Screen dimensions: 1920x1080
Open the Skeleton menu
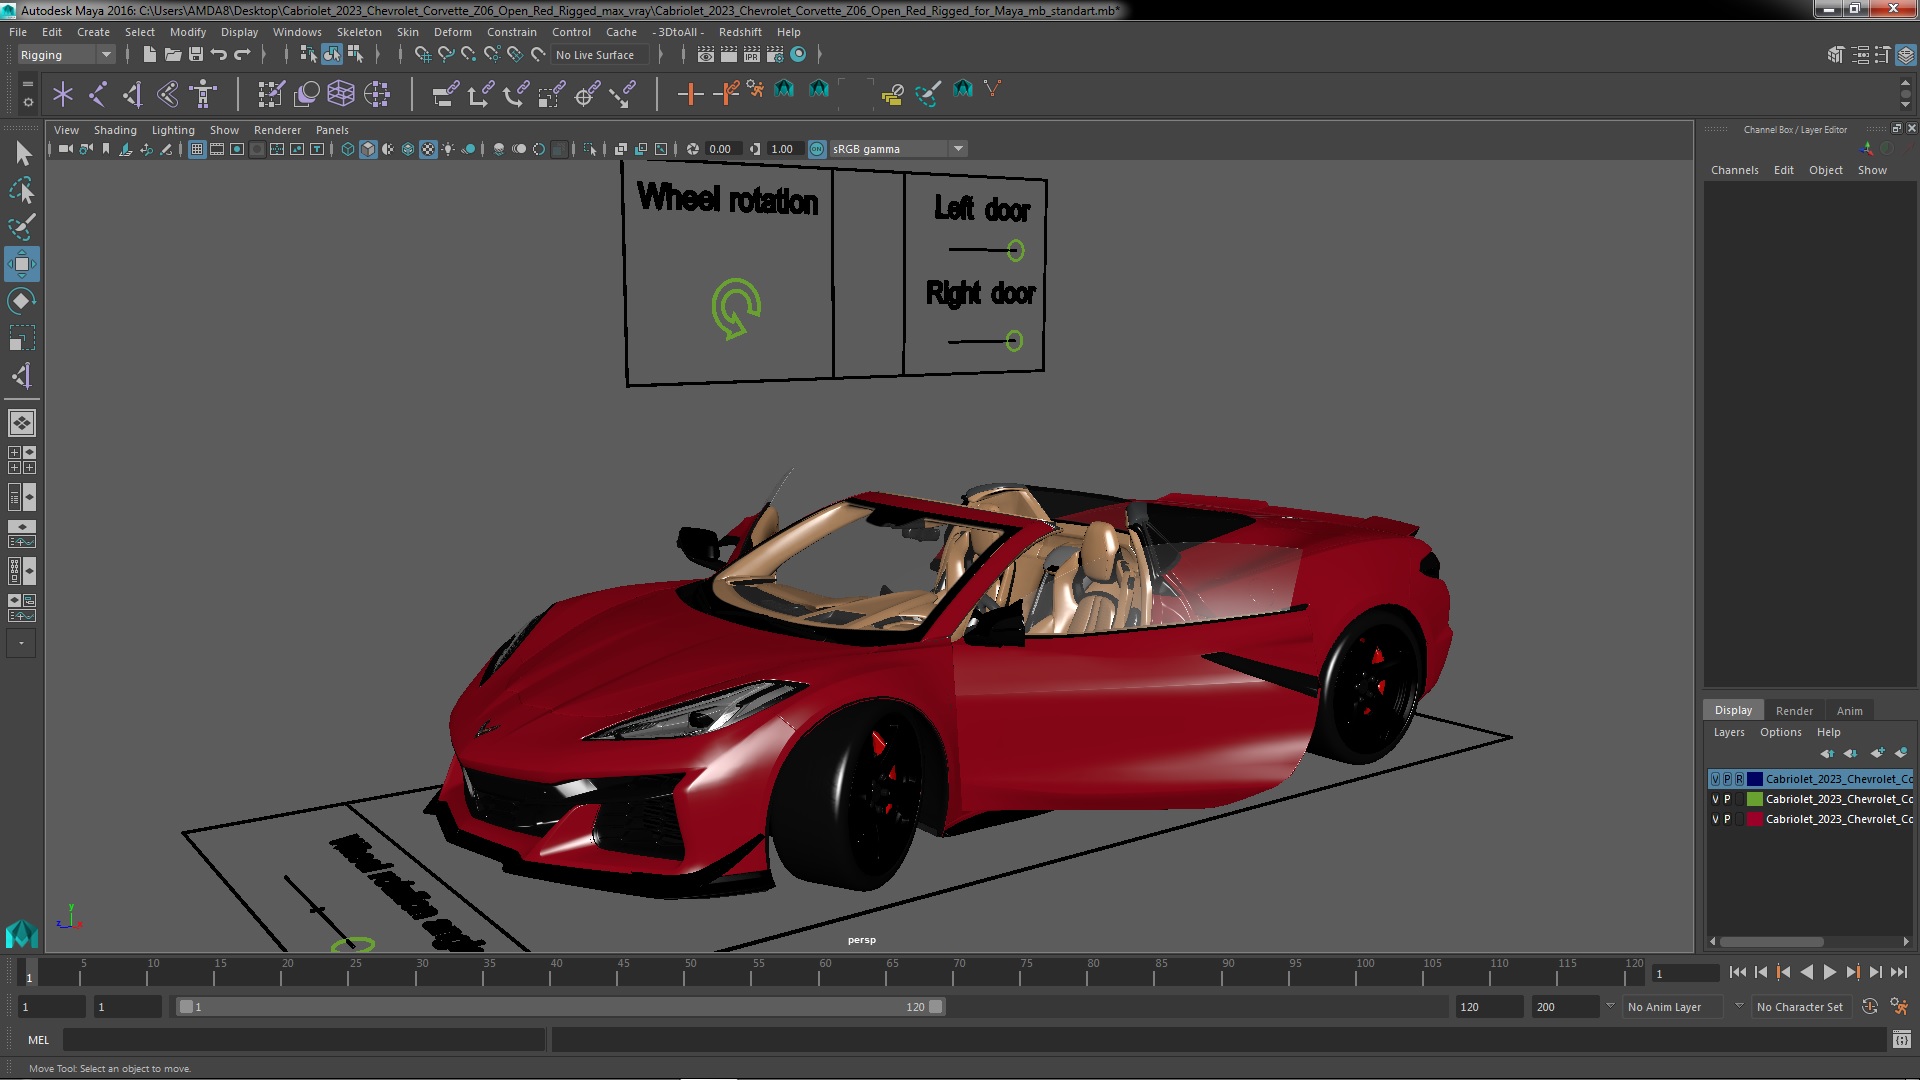pos(358,32)
